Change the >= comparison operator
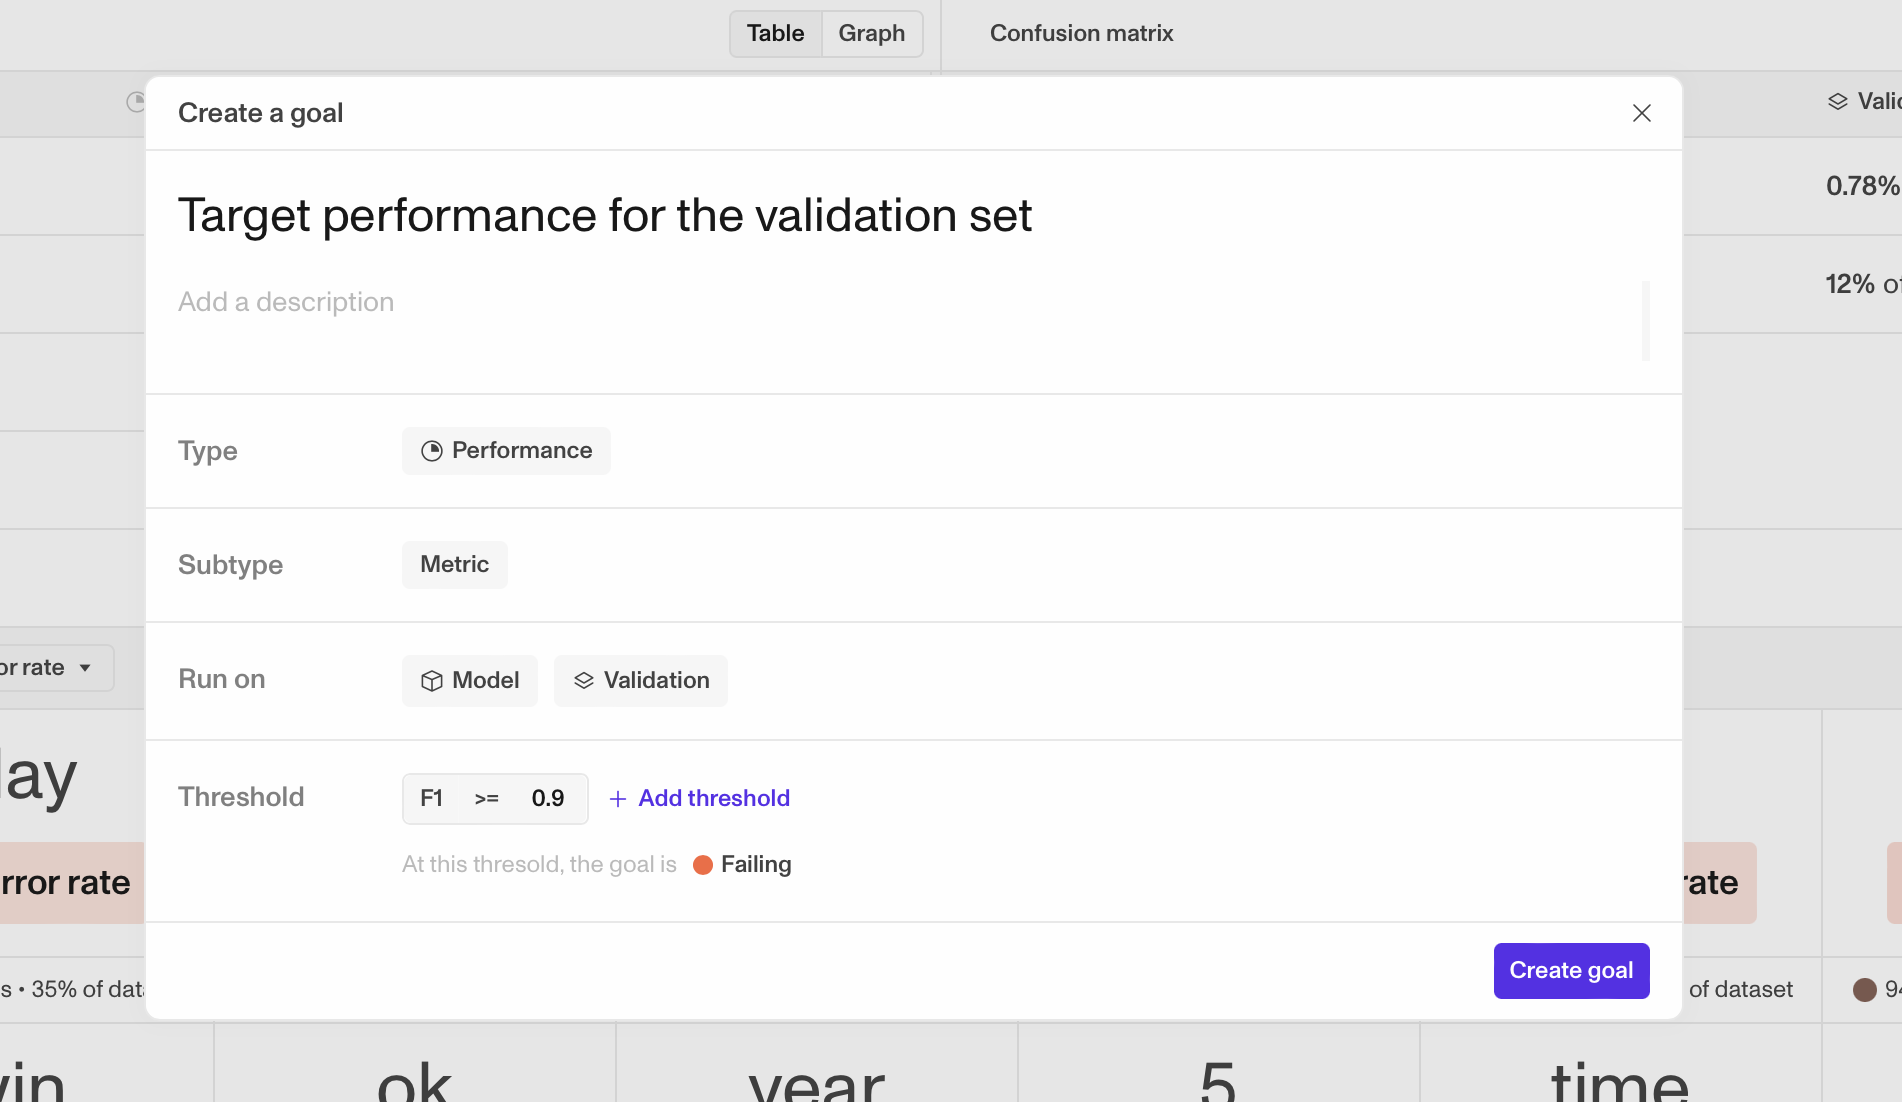This screenshot has height=1102, width=1902. pyautogui.click(x=486, y=799)
